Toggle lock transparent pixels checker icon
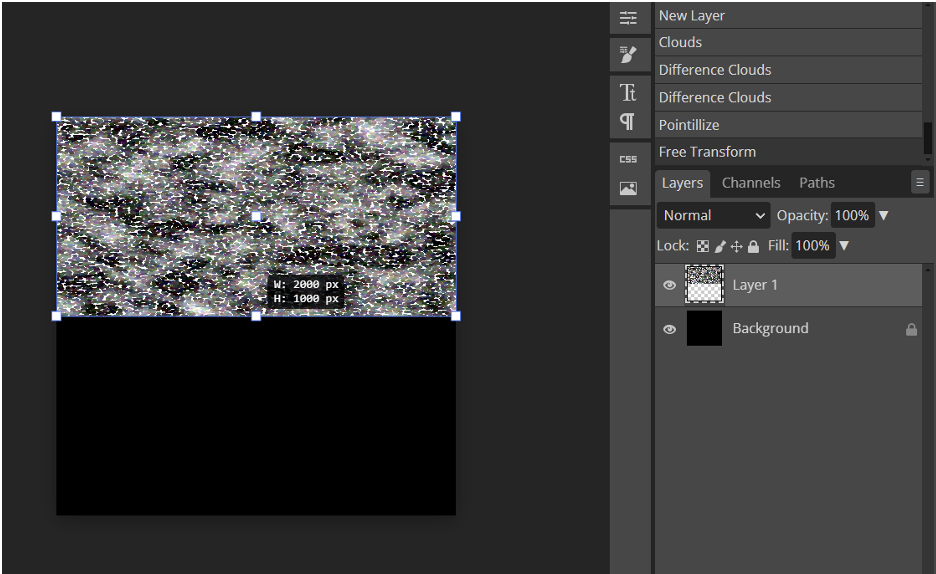 click(703, 246)
